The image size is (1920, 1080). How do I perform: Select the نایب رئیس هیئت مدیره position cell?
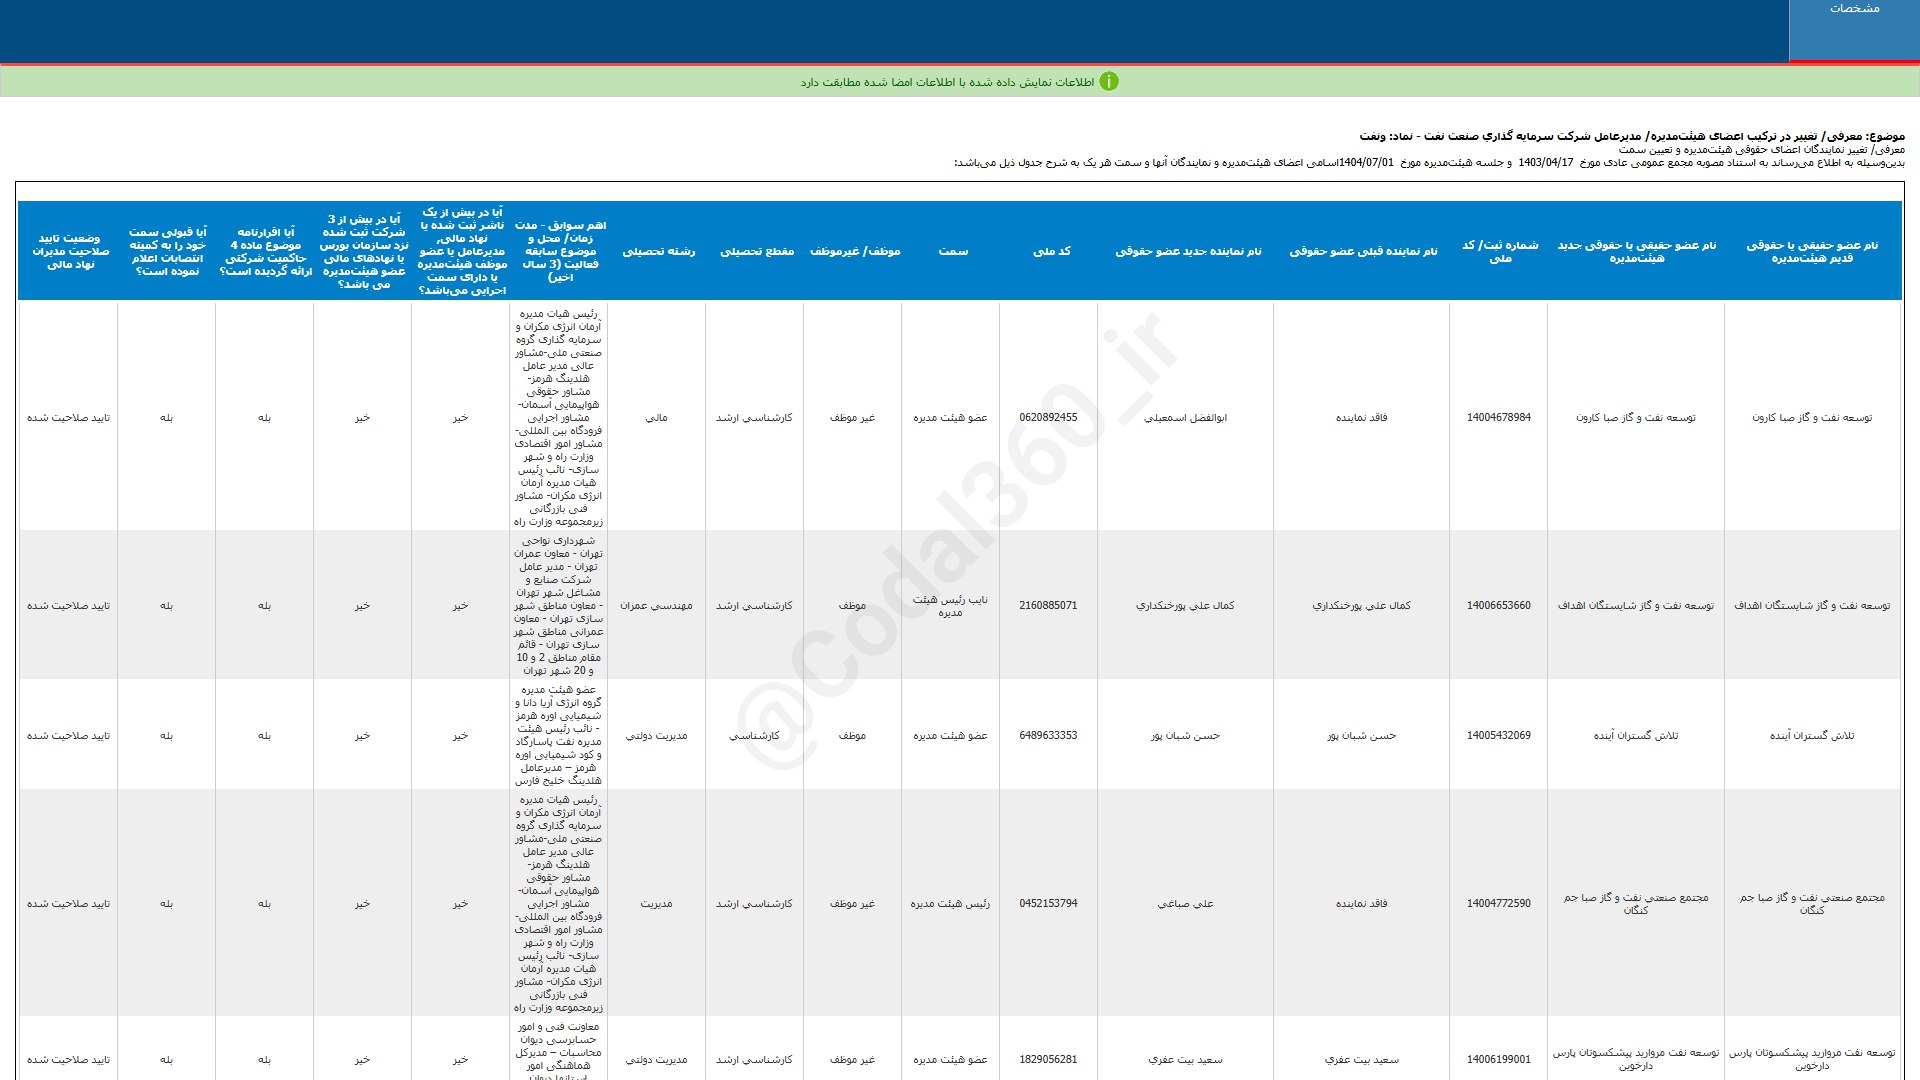point(949,606)
